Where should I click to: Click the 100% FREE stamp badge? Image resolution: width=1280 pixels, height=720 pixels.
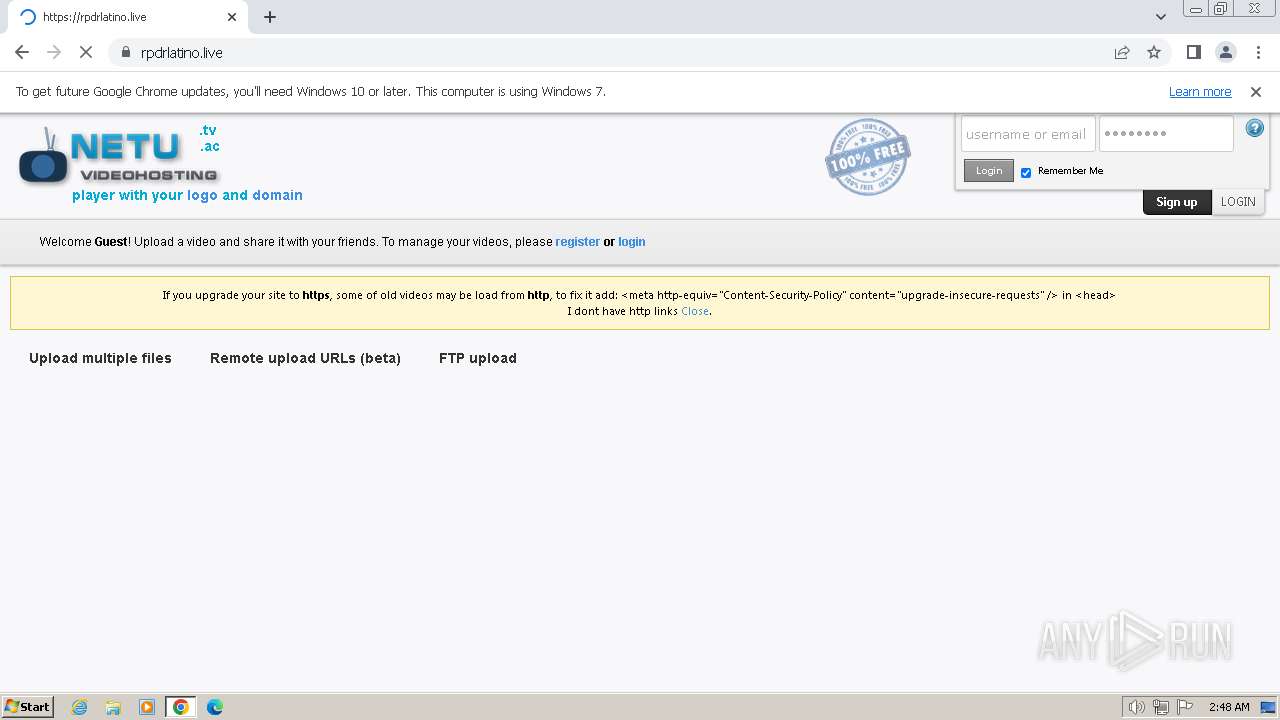click(x=867, y=156)
